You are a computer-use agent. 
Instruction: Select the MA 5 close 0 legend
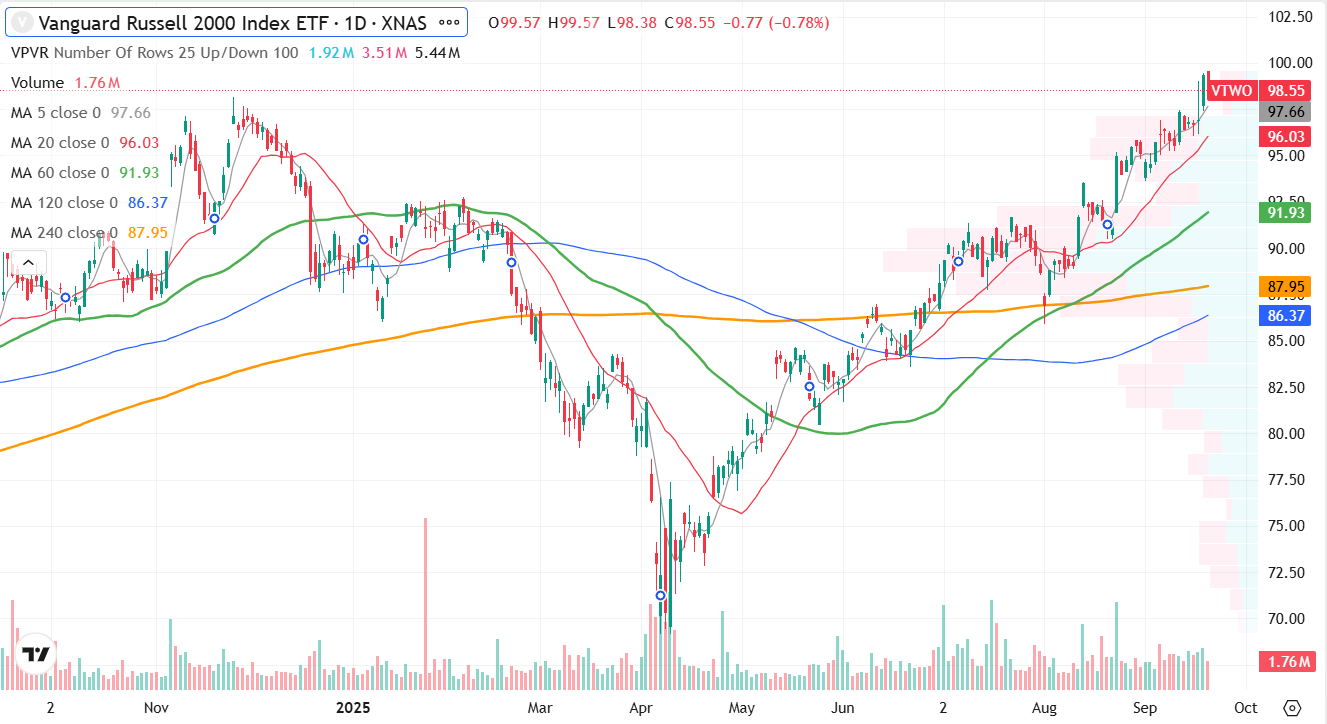click(56, 112)
